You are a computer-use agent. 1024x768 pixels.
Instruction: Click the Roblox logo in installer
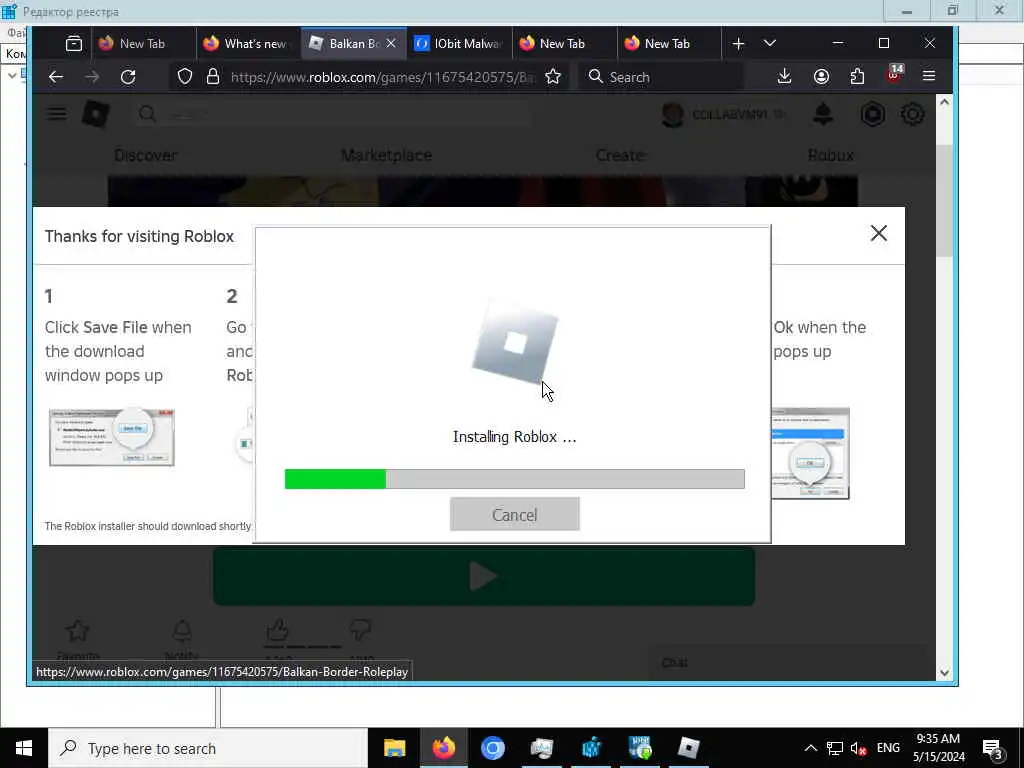coord(515,342)
